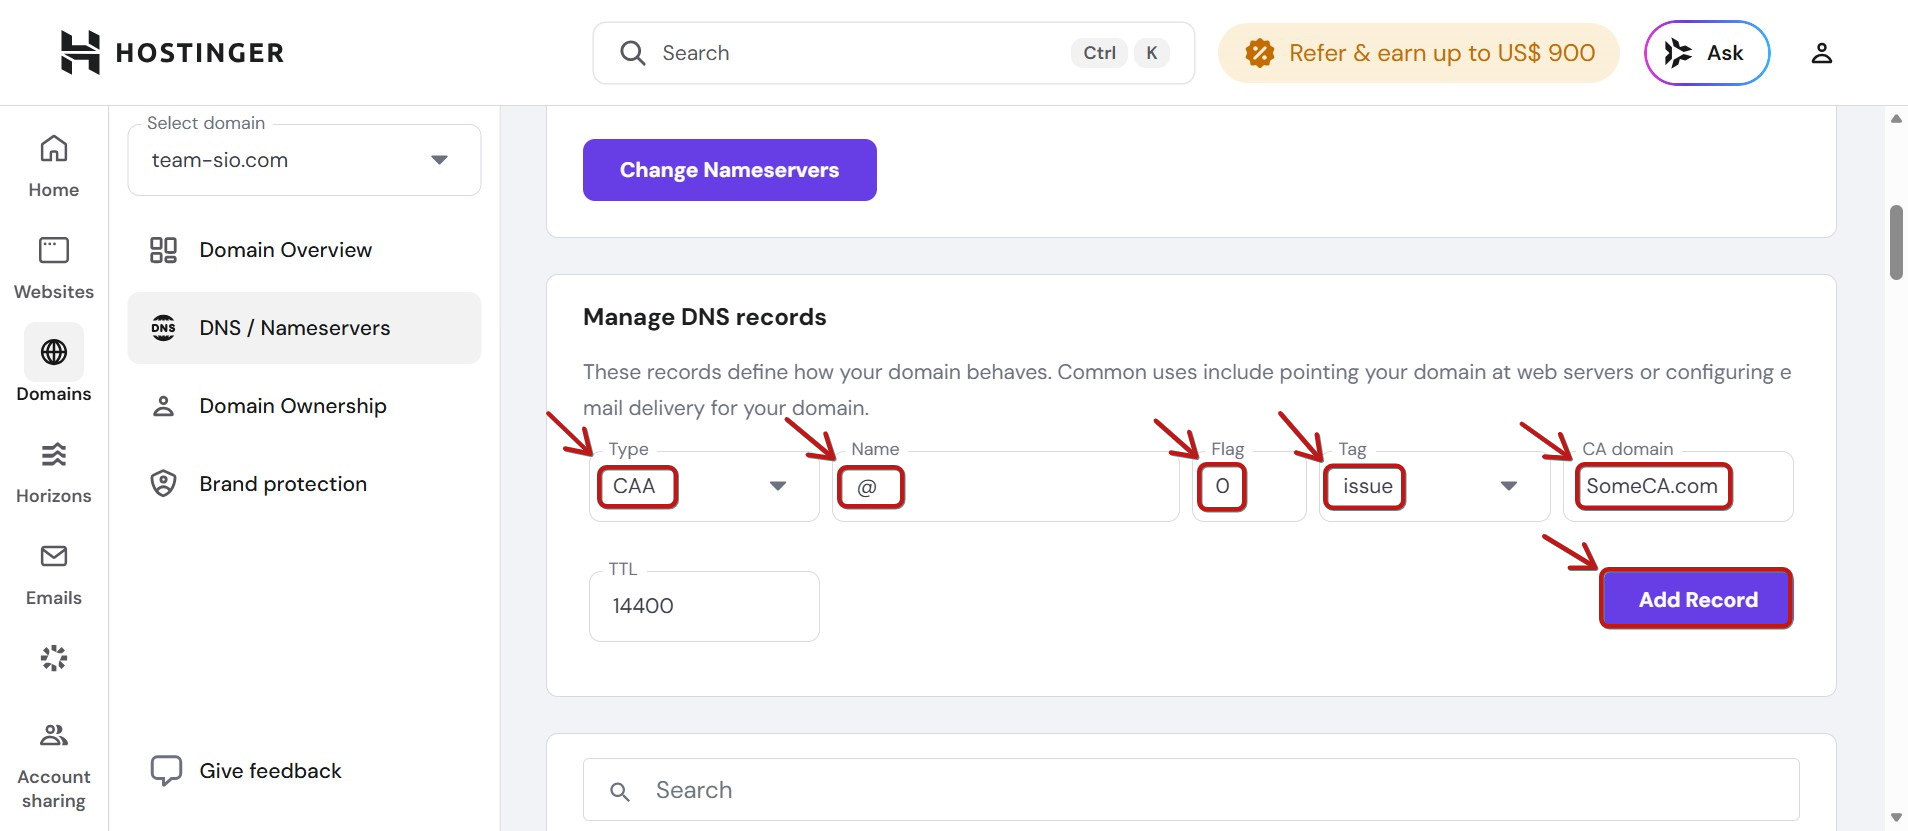Open the Home section in the sidebar
1908x831 pixels.
53,167
